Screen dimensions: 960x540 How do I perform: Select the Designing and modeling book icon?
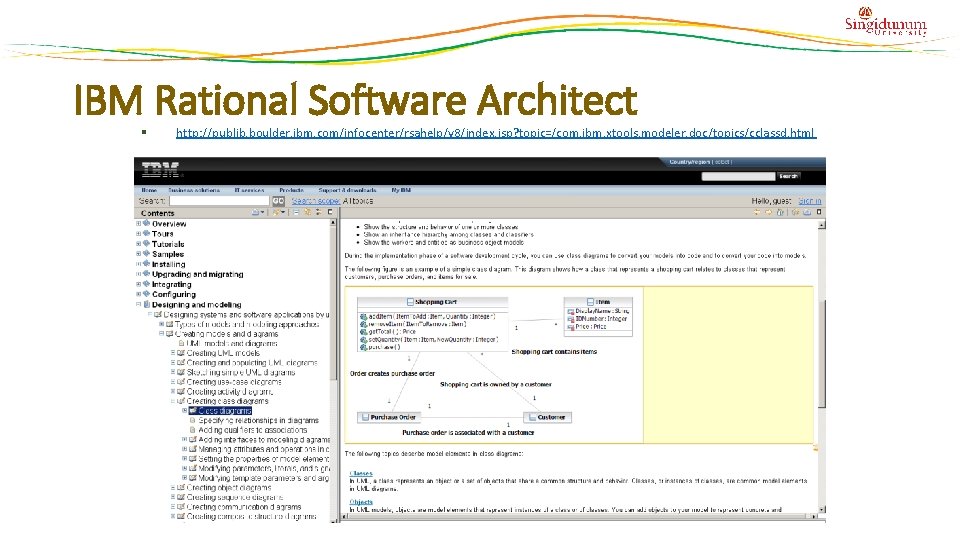[146, 304]
